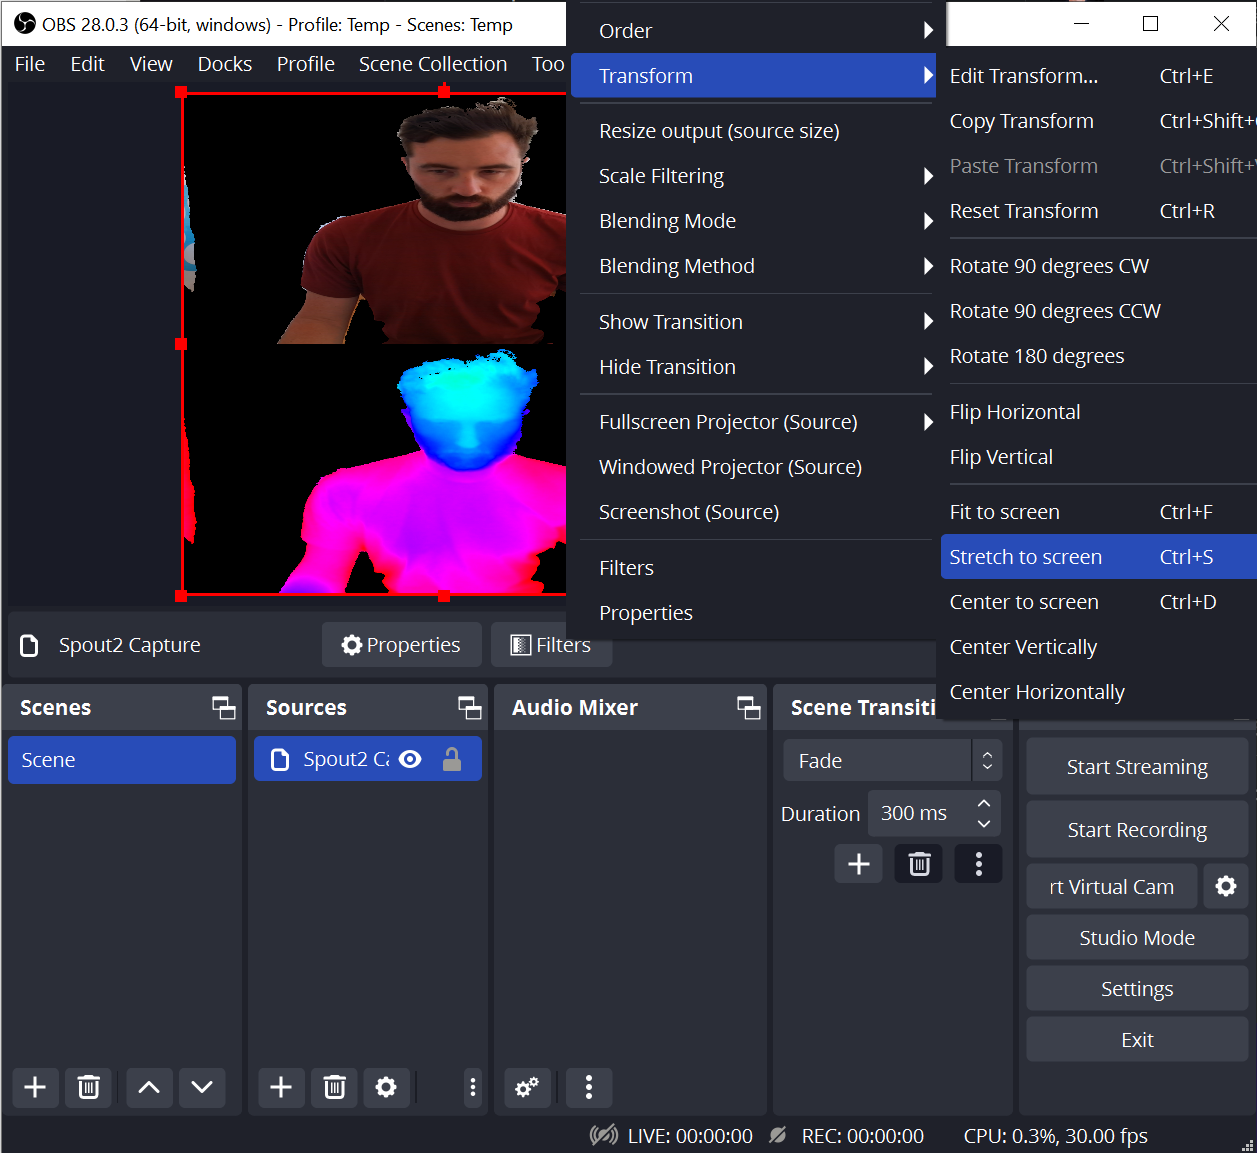Screen dimensions: 1257x1153
Task: Pop out the Sources panel dock icon
Action: point(469,707)
